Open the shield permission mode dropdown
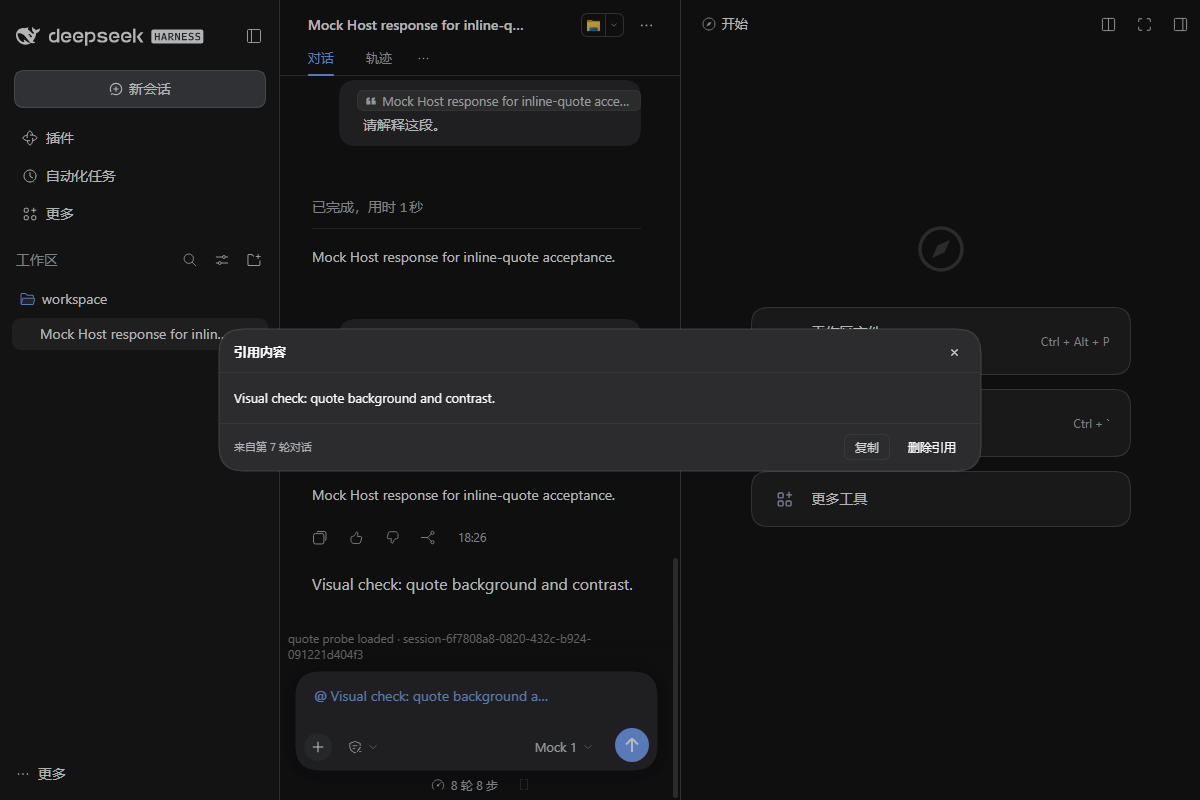 (362, 746)
